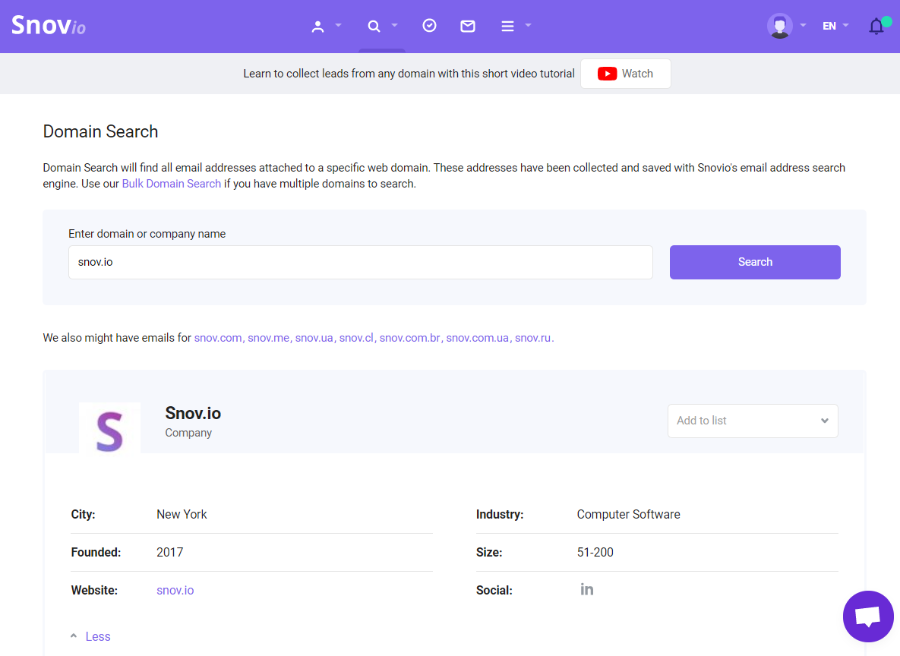900x656 pixels.
Task: Click the Search button
Action: (x=755, y=262)
